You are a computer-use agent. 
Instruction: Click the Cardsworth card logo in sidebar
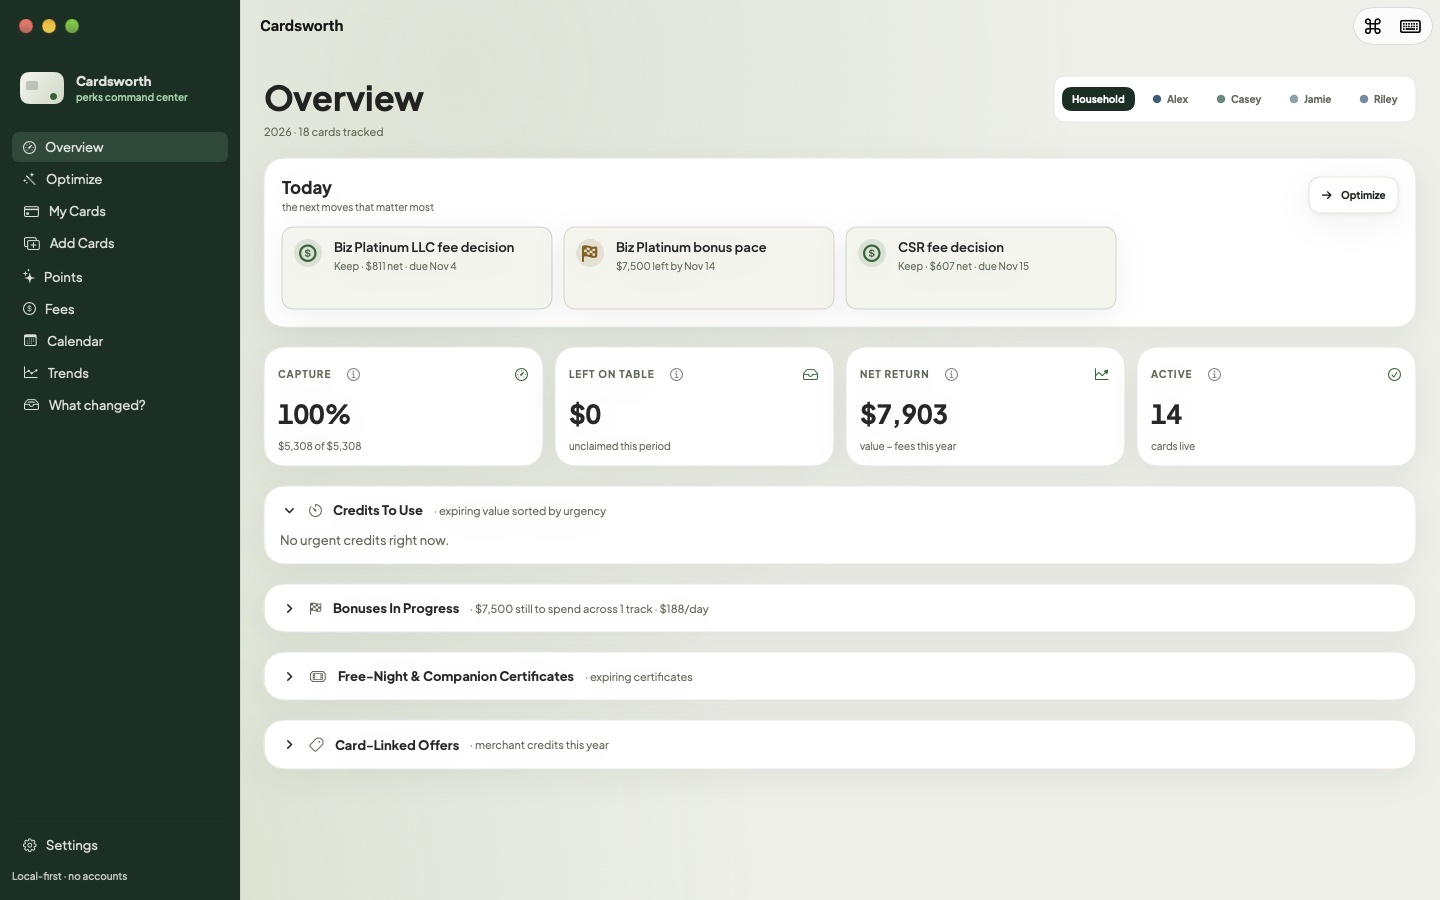pyautogui.click(x=42, y=88)
